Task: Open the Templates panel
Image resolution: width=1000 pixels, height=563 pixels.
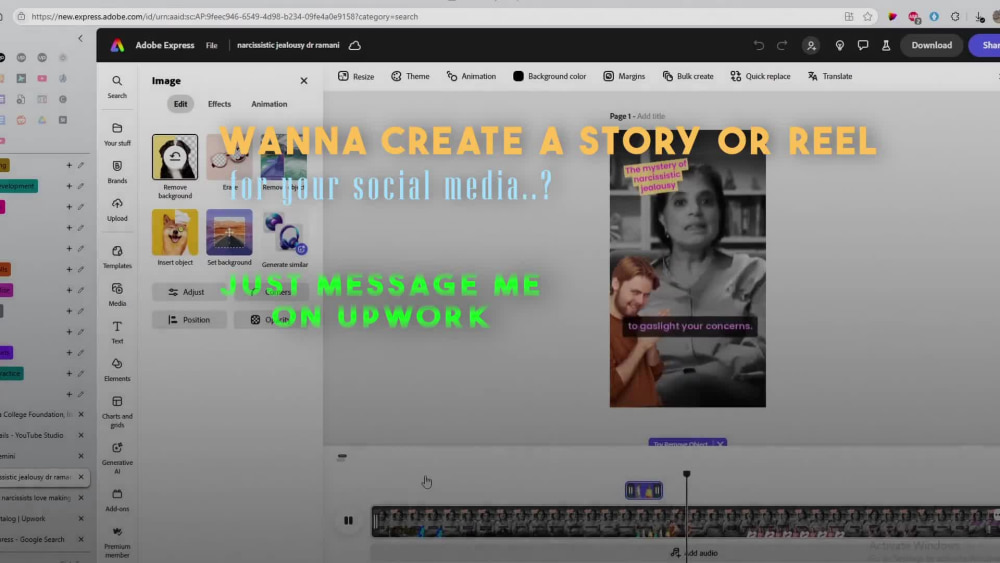Action: [117, 257]
